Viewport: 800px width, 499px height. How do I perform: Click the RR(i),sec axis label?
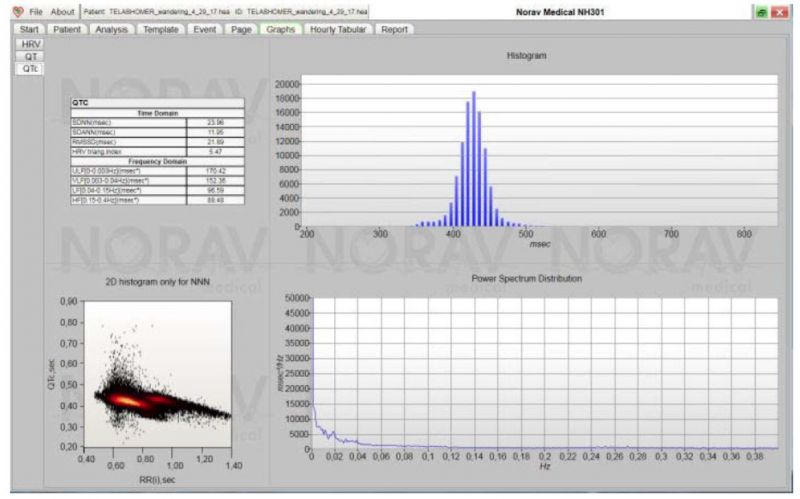[157, 480]
